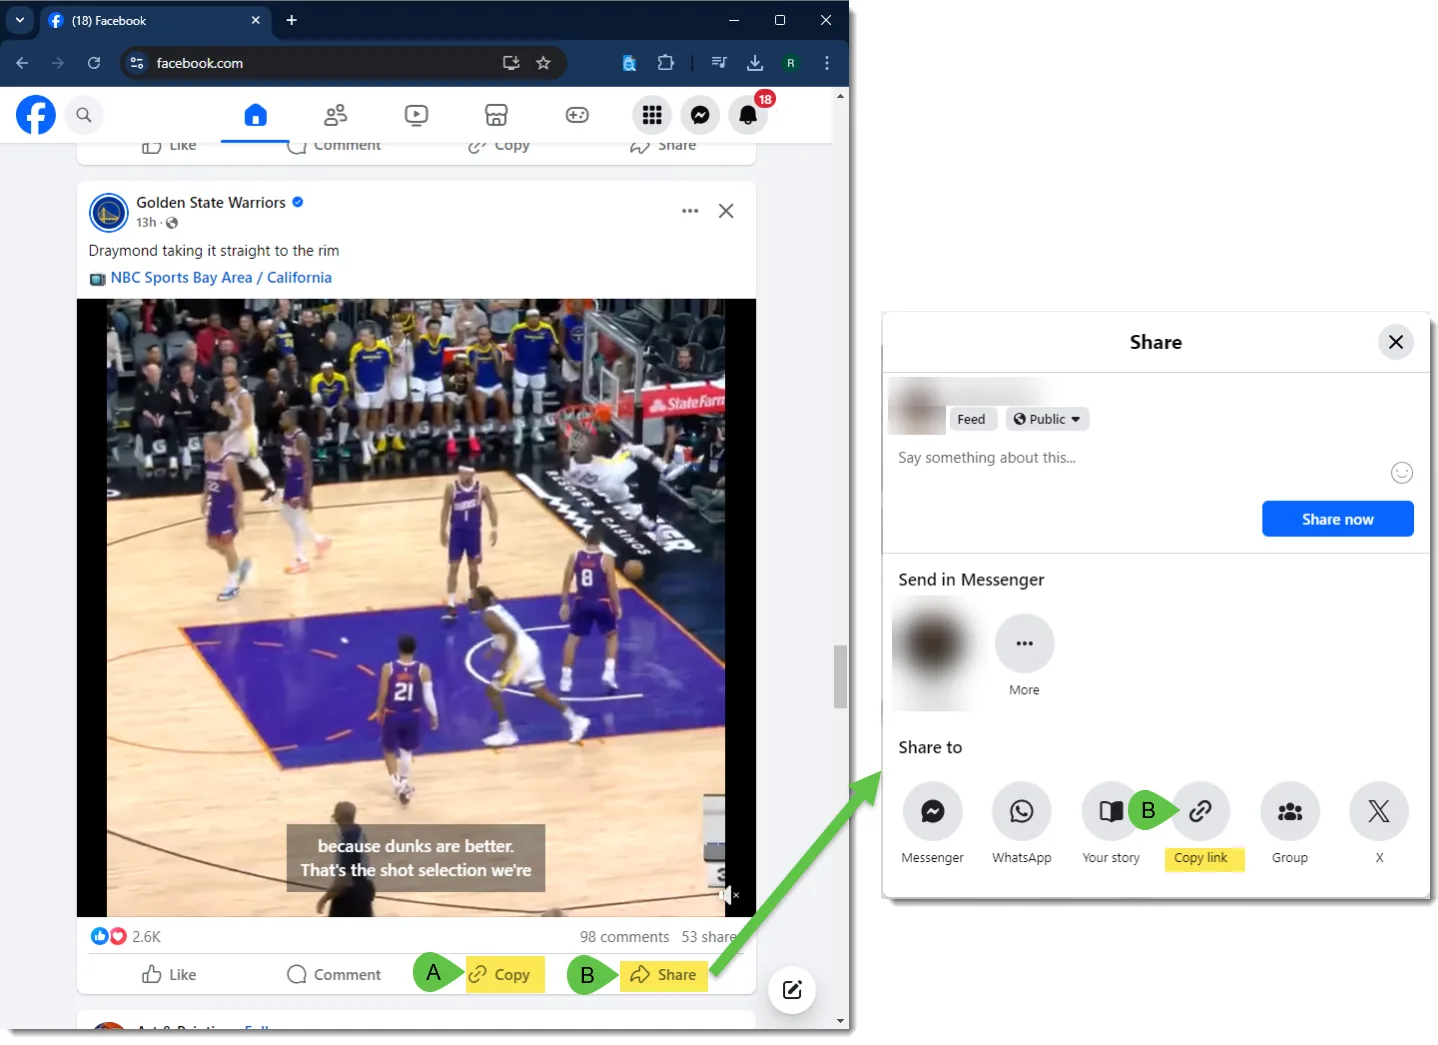Click the page vertical scrollbar thumb
This screenshot has height=1045, width=1438.
[840, 676]
